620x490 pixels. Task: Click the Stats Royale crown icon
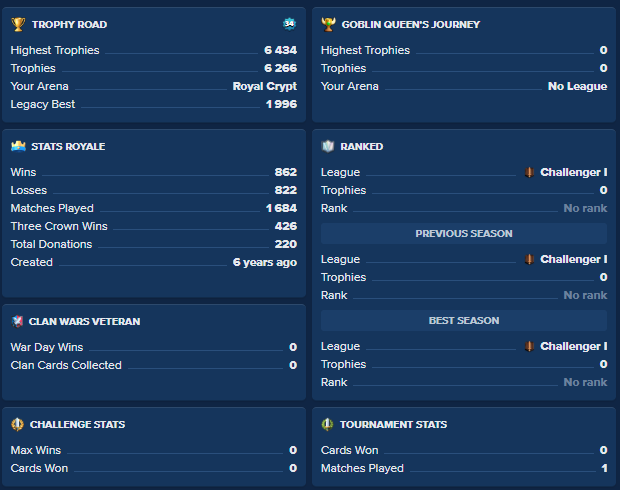click(18, 146)
